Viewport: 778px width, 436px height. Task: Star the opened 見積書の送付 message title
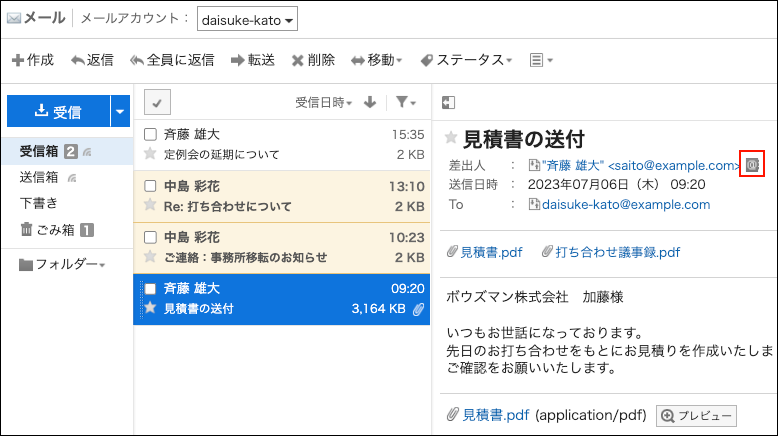point(451,137)
